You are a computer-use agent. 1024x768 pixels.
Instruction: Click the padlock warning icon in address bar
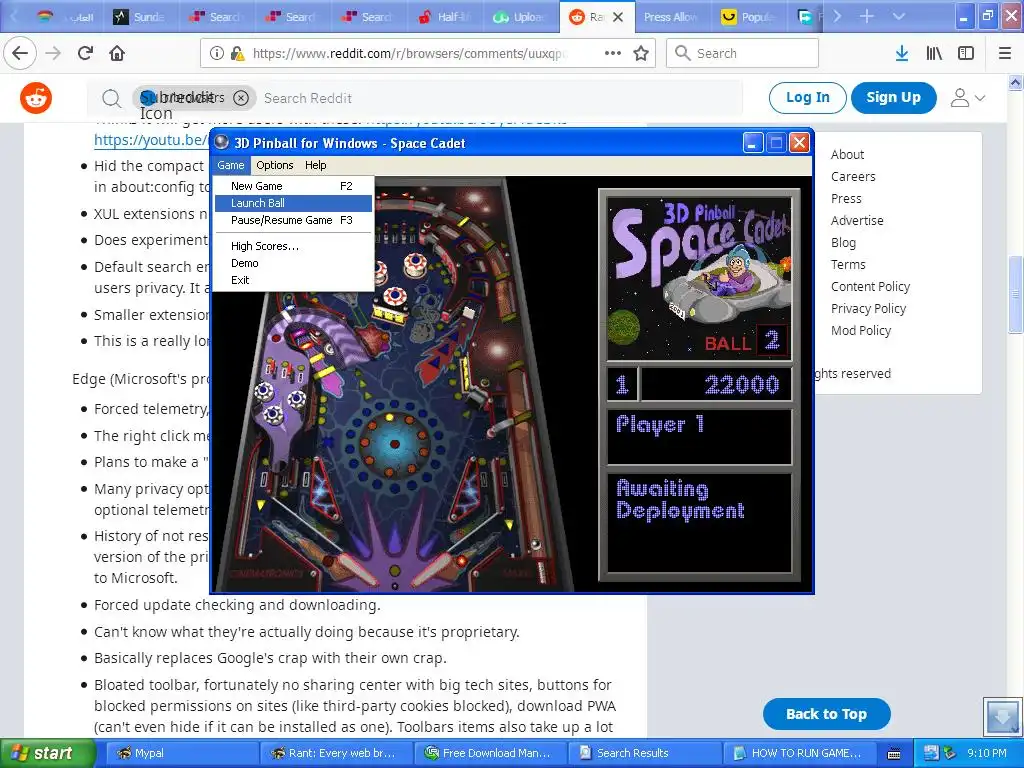pyautogui.click(x=238, y=54)
